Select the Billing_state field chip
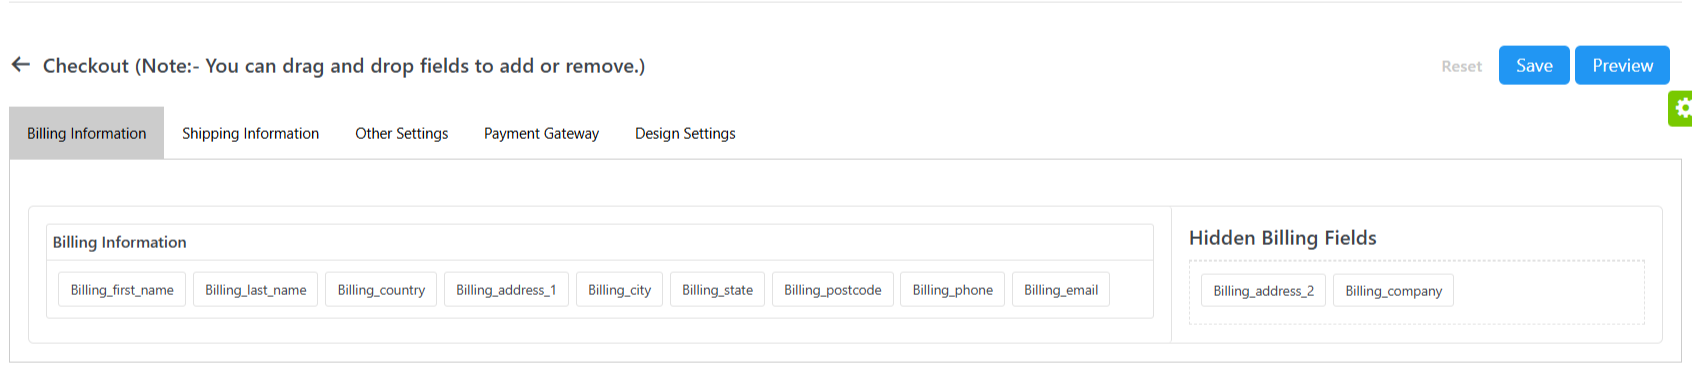This screenshot has height=372, width=1692. [717, 290]
